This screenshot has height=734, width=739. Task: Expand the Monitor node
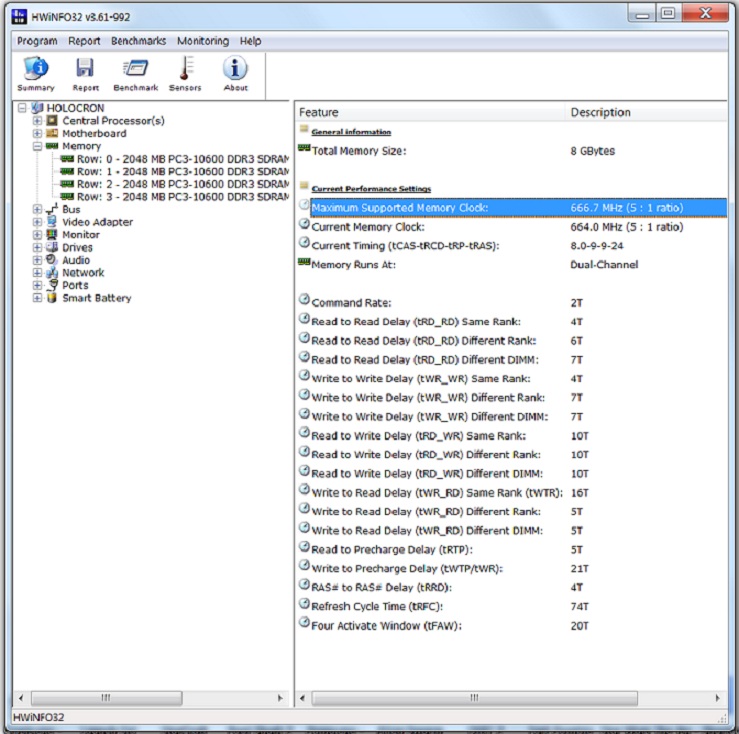tap(37, 234)
